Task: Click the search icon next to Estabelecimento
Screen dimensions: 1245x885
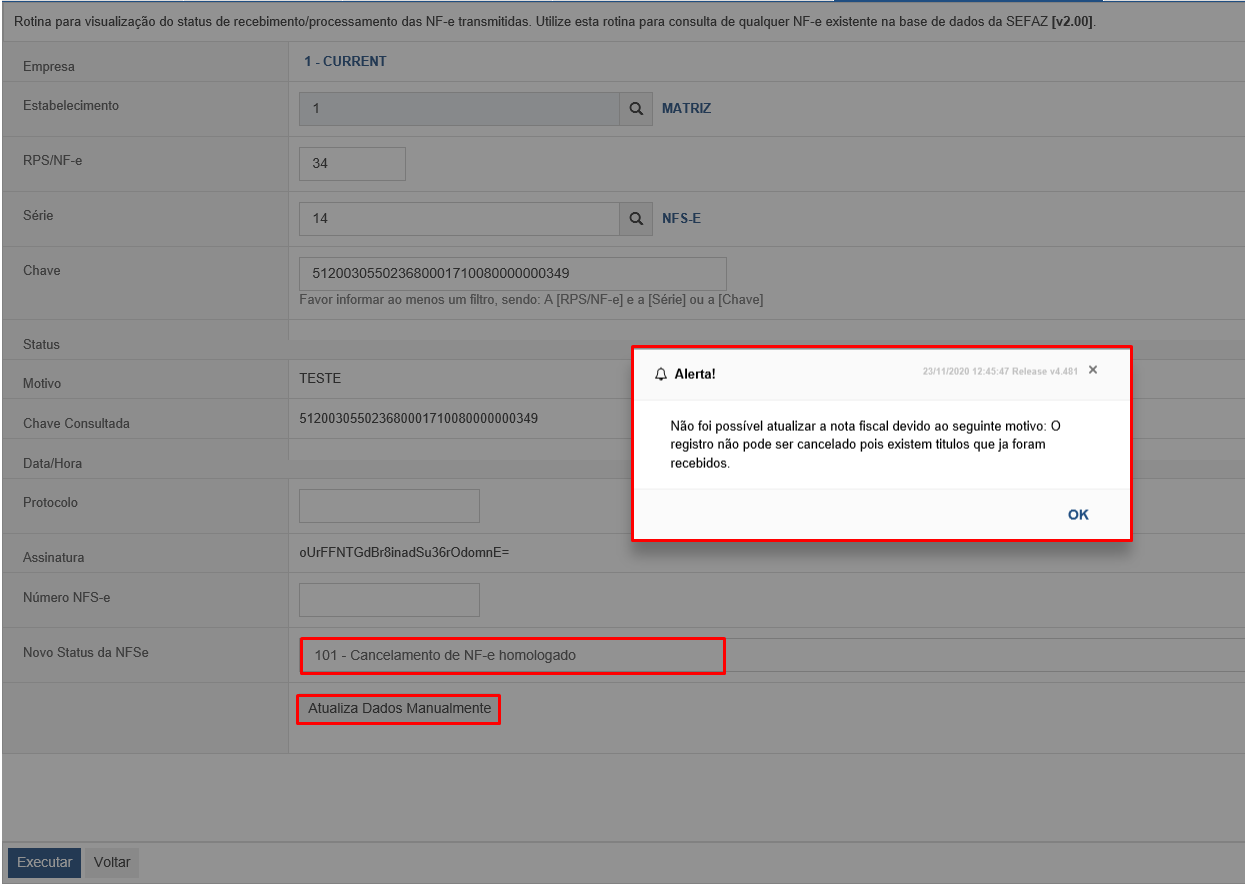Action: (x=636, y=109)
